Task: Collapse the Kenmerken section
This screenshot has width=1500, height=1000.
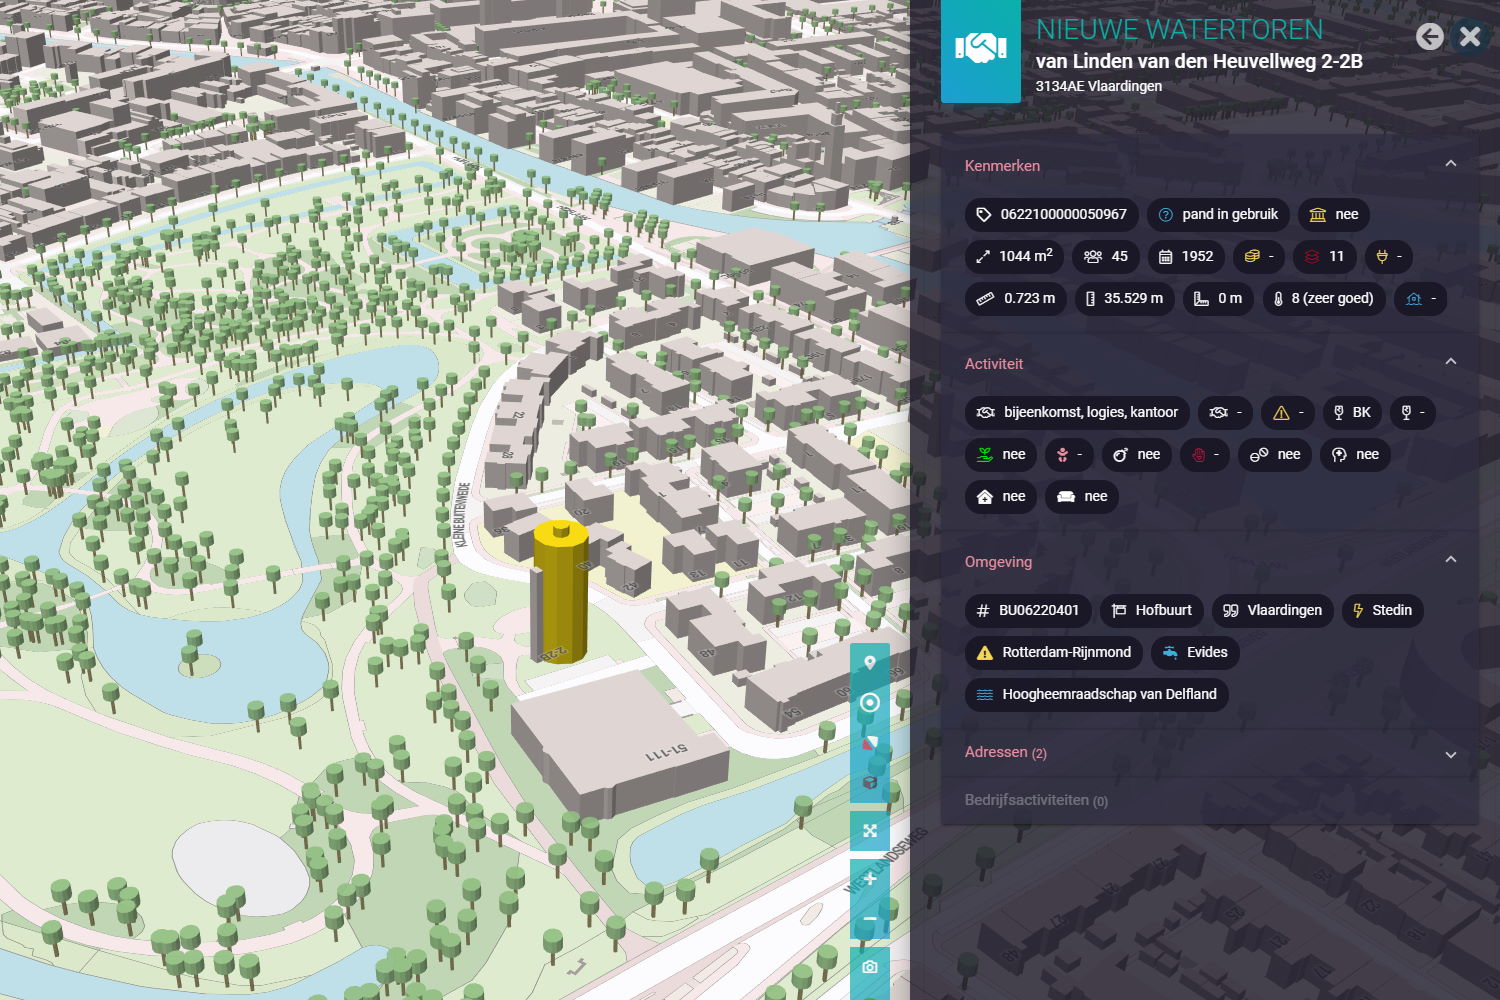Action: (1451, 164)
